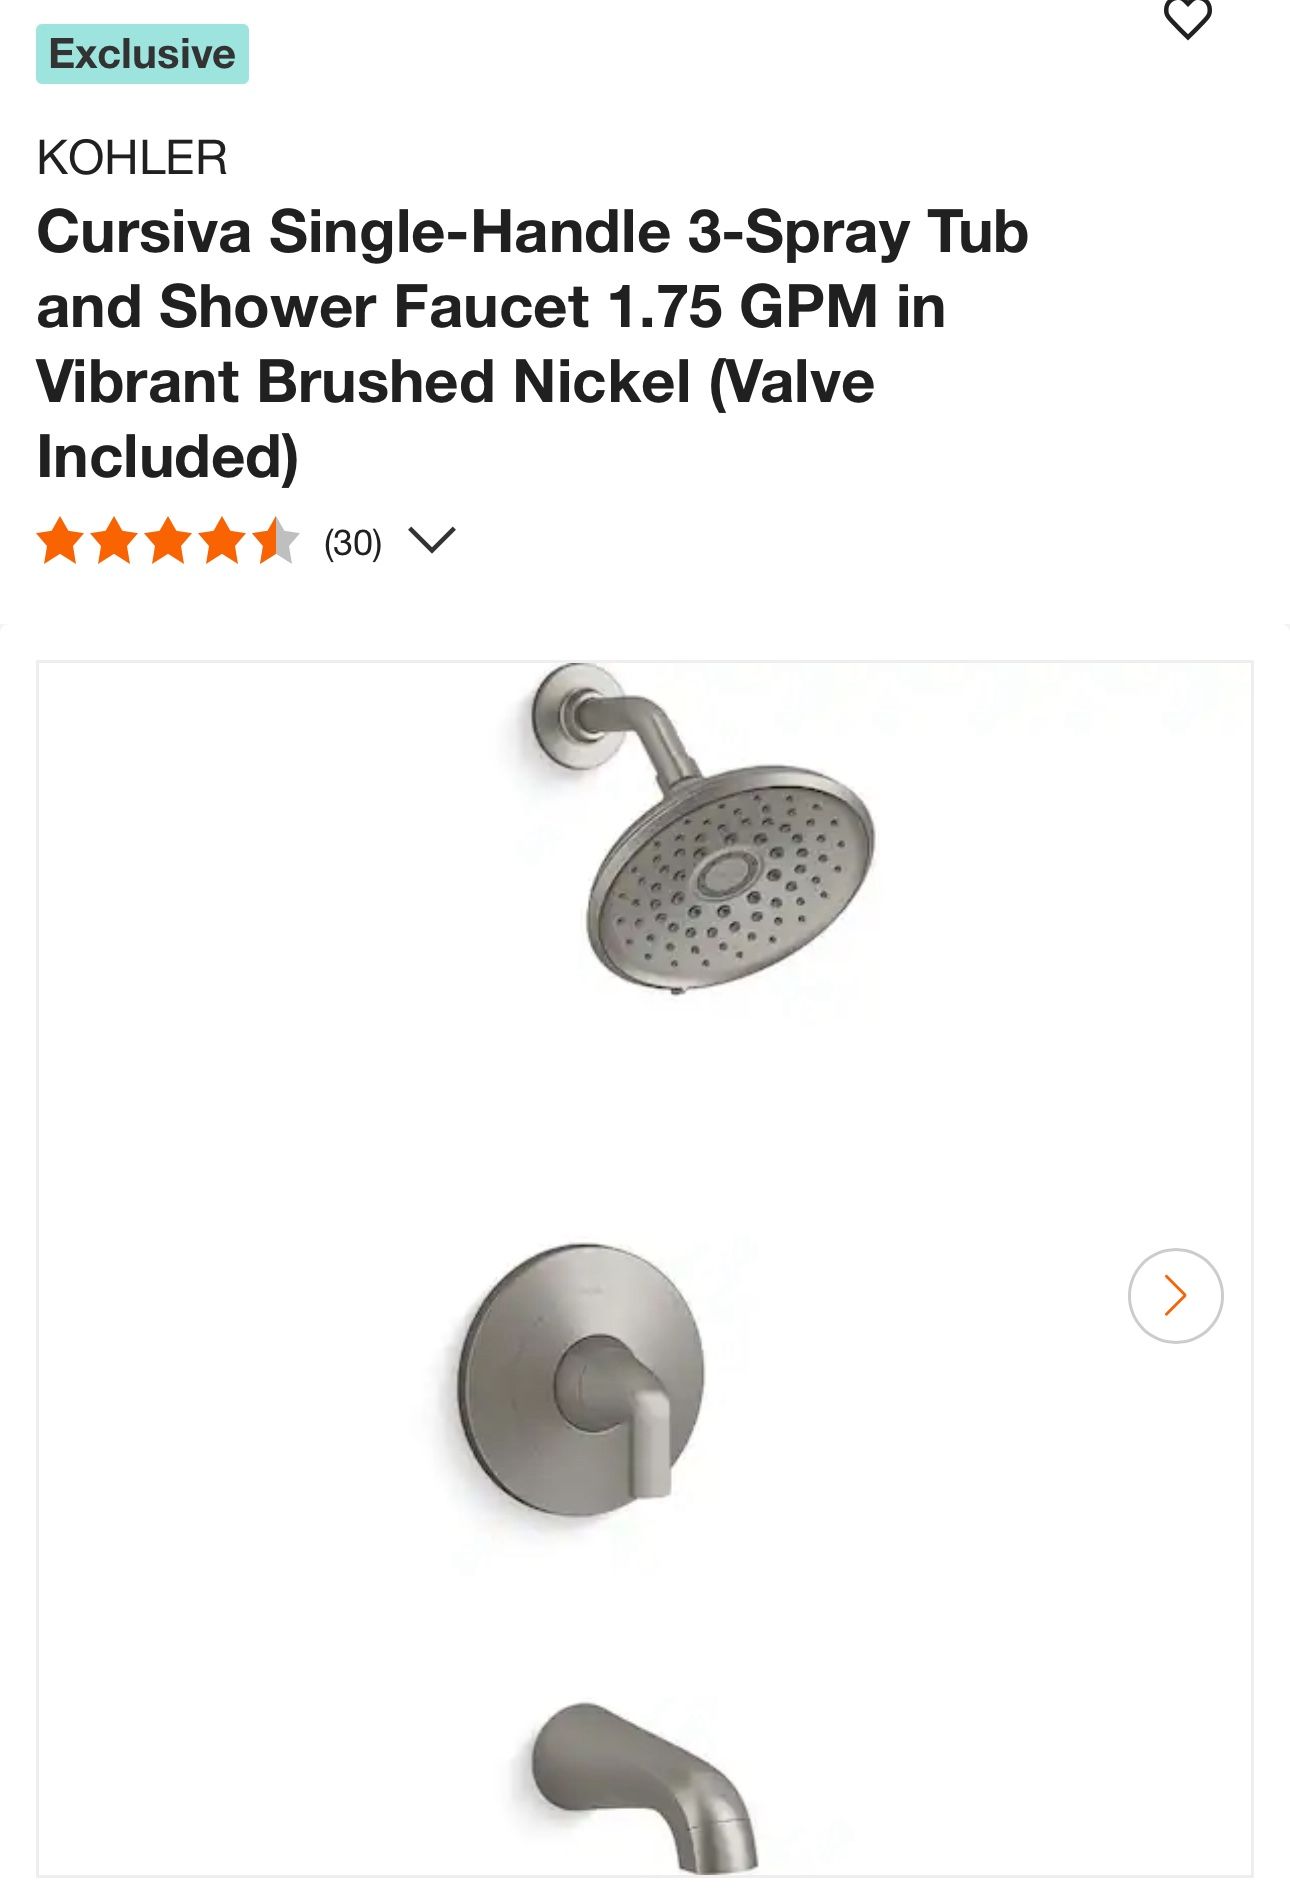Tap the tub spout in product image
The width and height of the screenshot is (1290, 1900).
pyautogui.click(x=644, y=1787)
